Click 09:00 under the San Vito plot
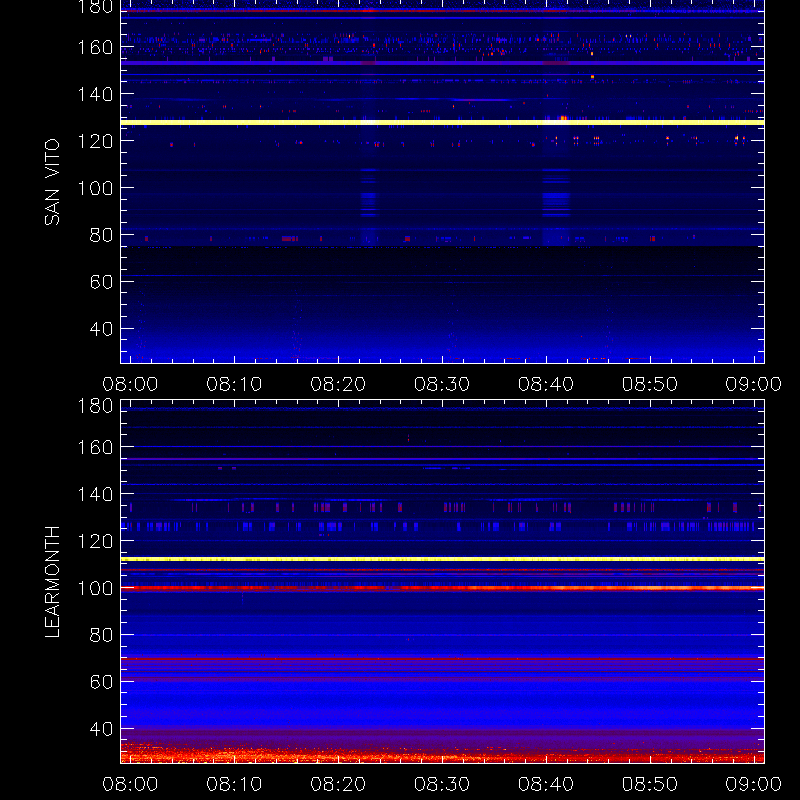800x800 pixels. tap(754, 384)
